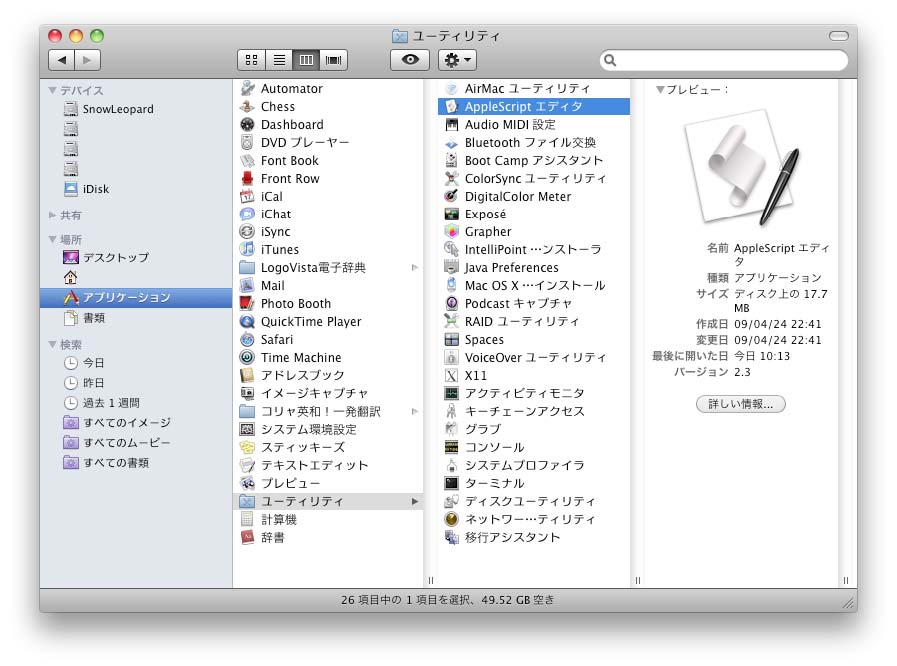897x666 pixels.
Task: Select Java Preferences in utilities list
Action: [534, 268]
